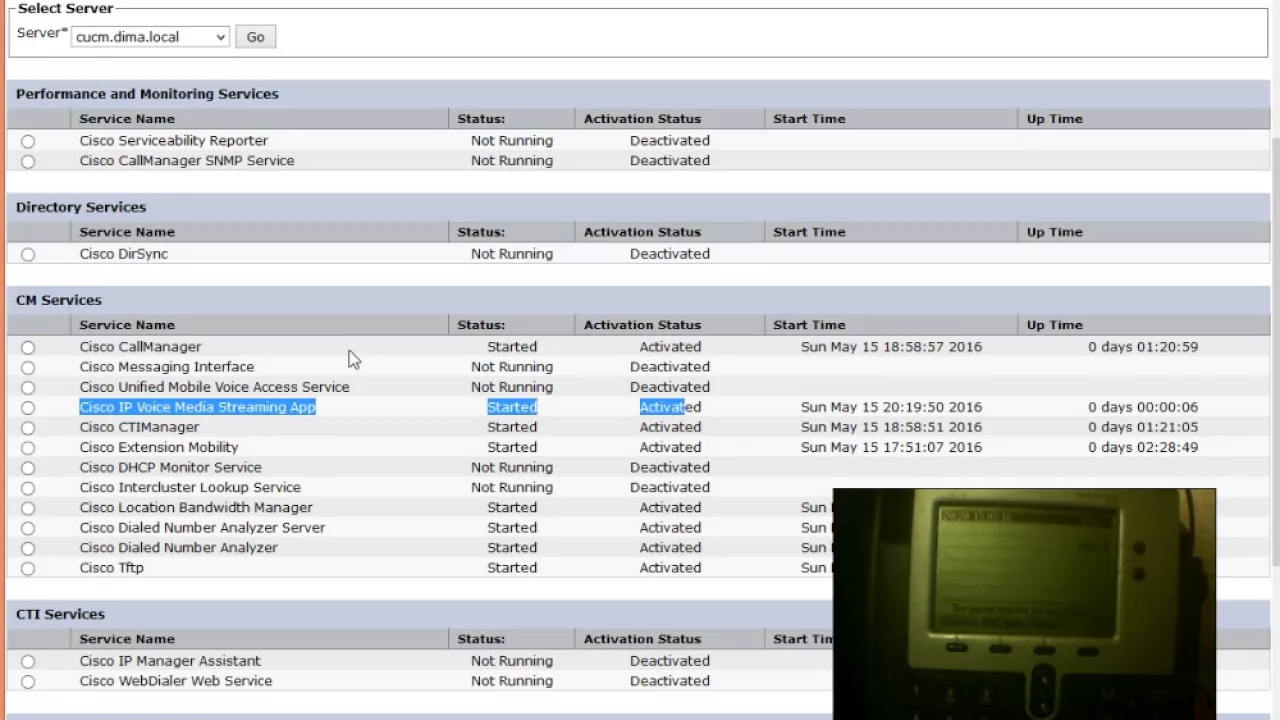Click the Cisco DHCP Monitor Service name

(x=171, y=467)
